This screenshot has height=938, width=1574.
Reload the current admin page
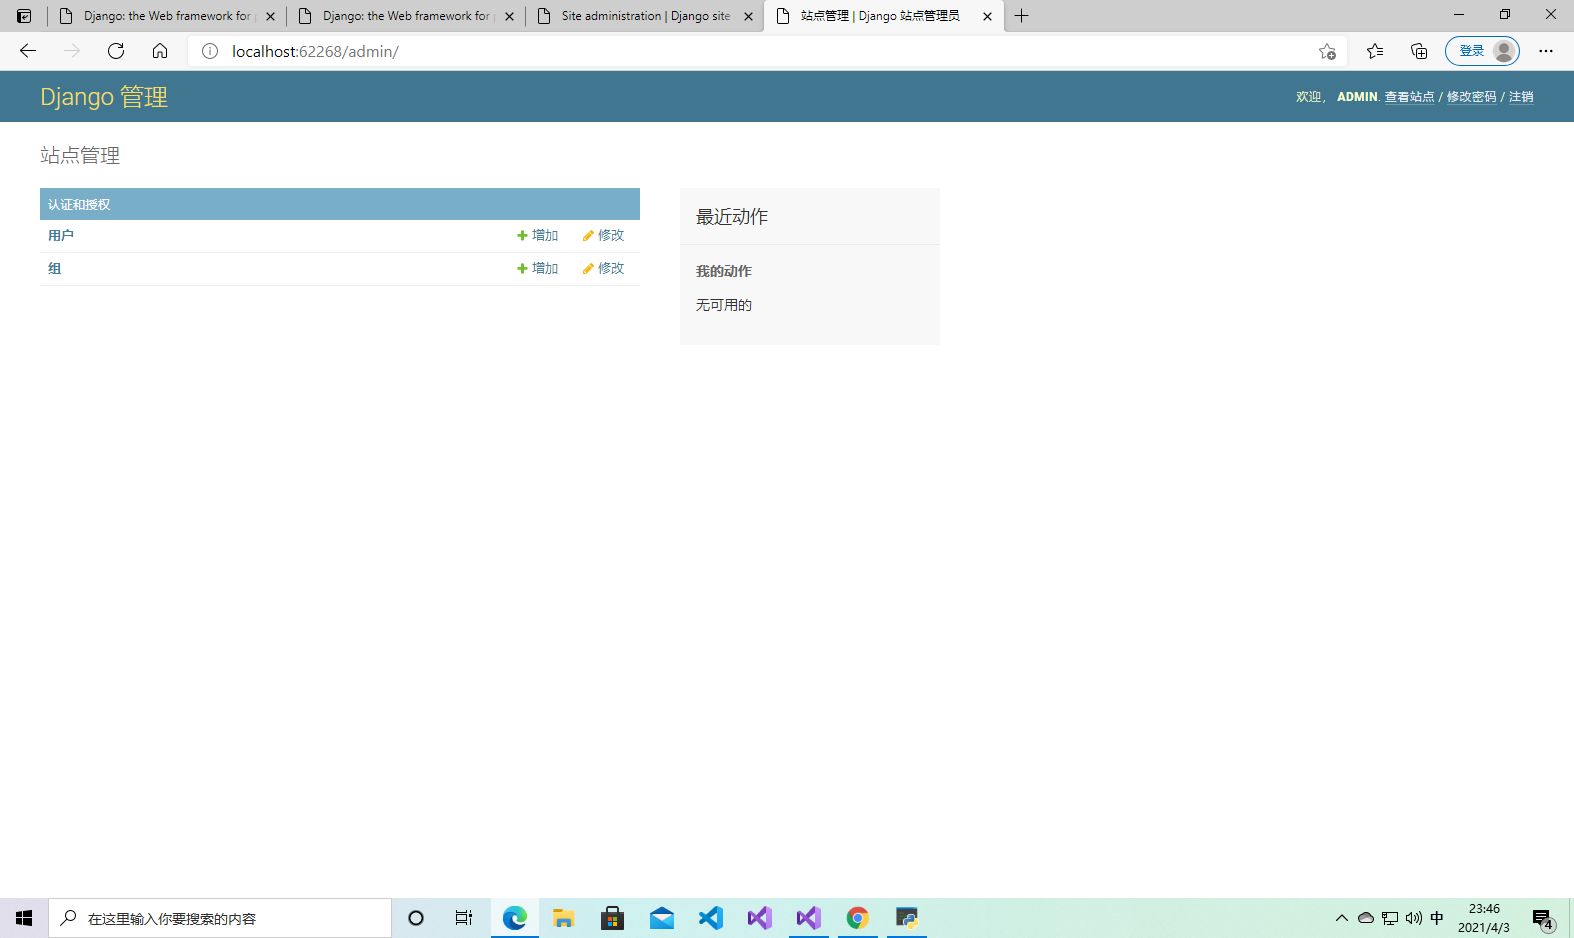[116, 51]
